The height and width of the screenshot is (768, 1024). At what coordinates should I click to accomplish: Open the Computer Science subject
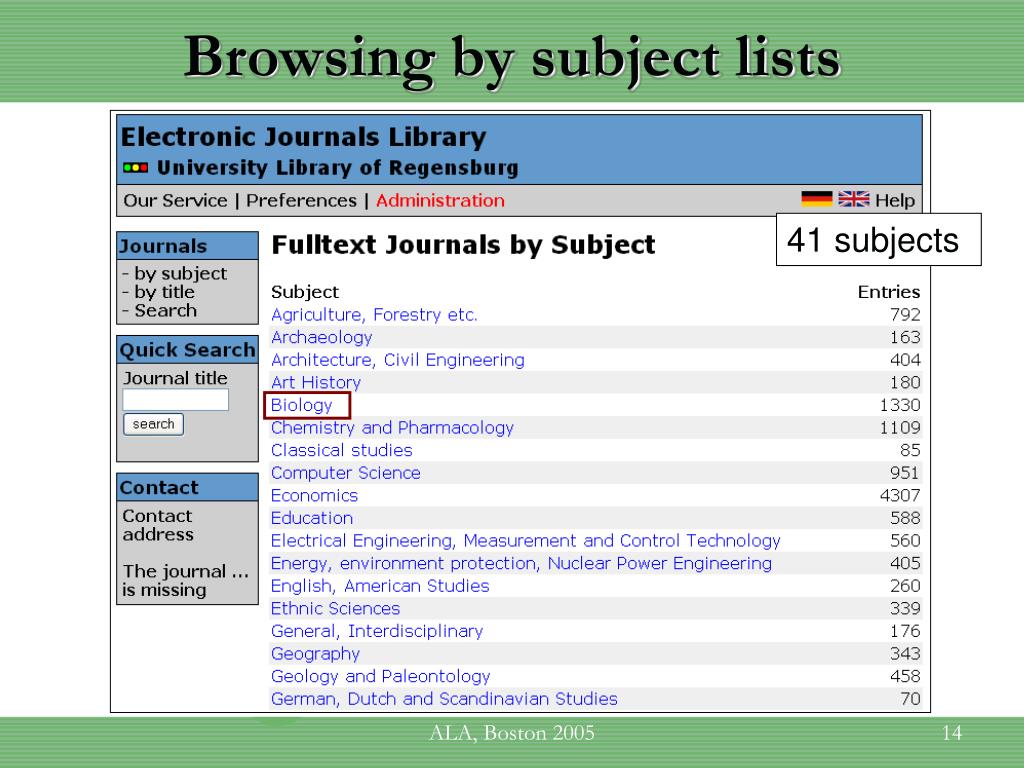point(345,473)
